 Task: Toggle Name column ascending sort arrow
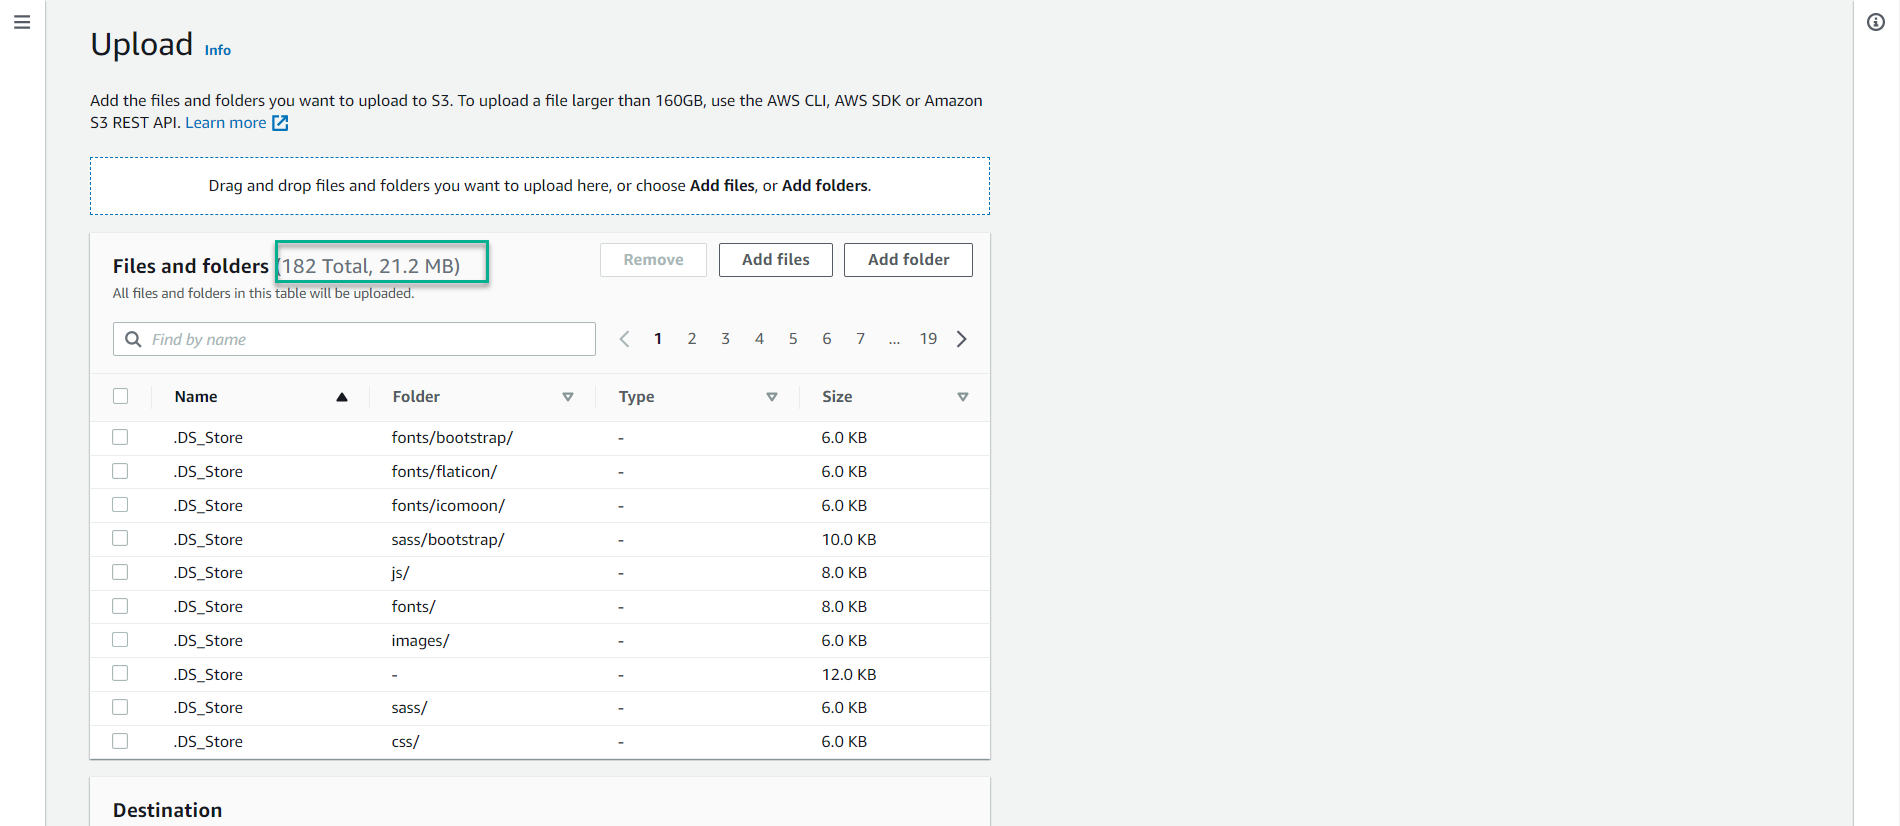[342, 397]
